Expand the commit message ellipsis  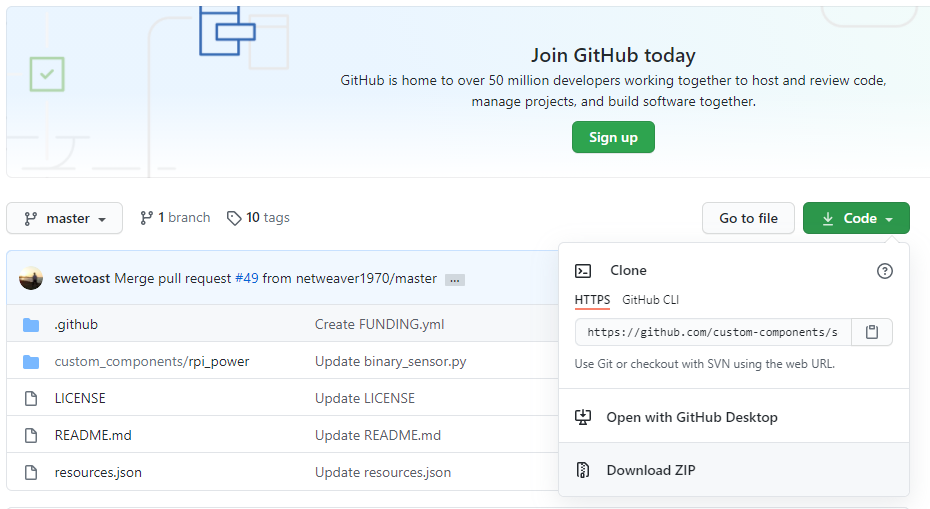pos(455,280)
